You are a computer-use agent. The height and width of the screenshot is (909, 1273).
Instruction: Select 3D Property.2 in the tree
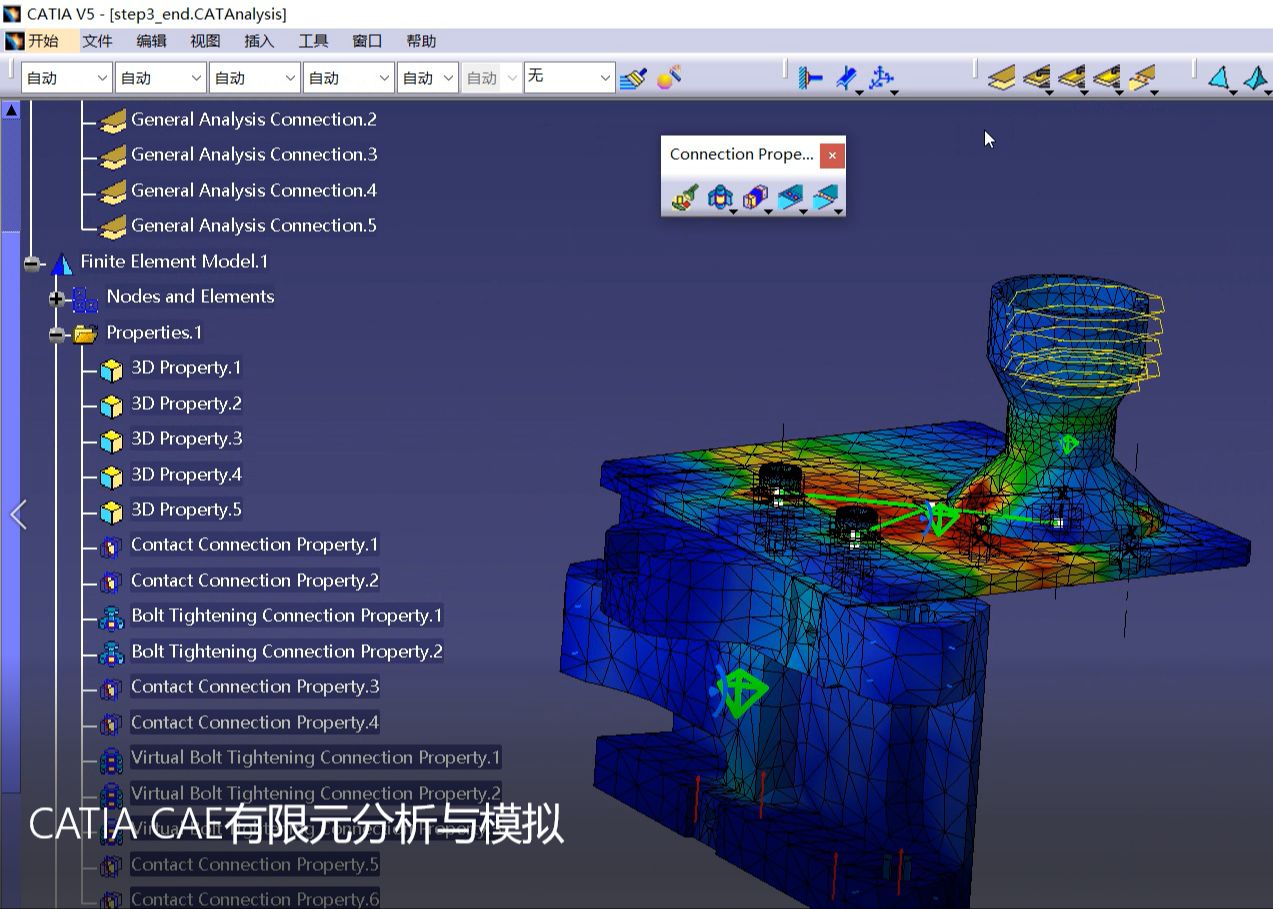186,404
